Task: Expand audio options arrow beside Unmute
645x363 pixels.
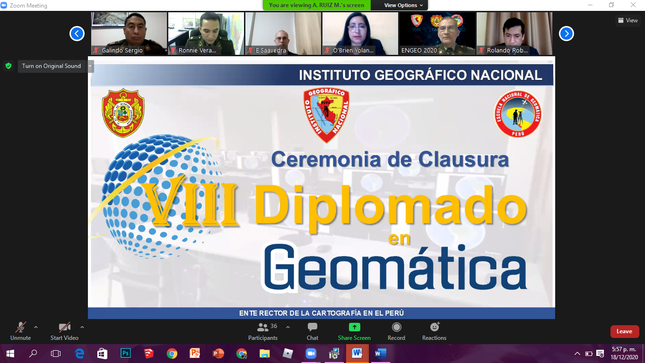Action: pos(36,328)
